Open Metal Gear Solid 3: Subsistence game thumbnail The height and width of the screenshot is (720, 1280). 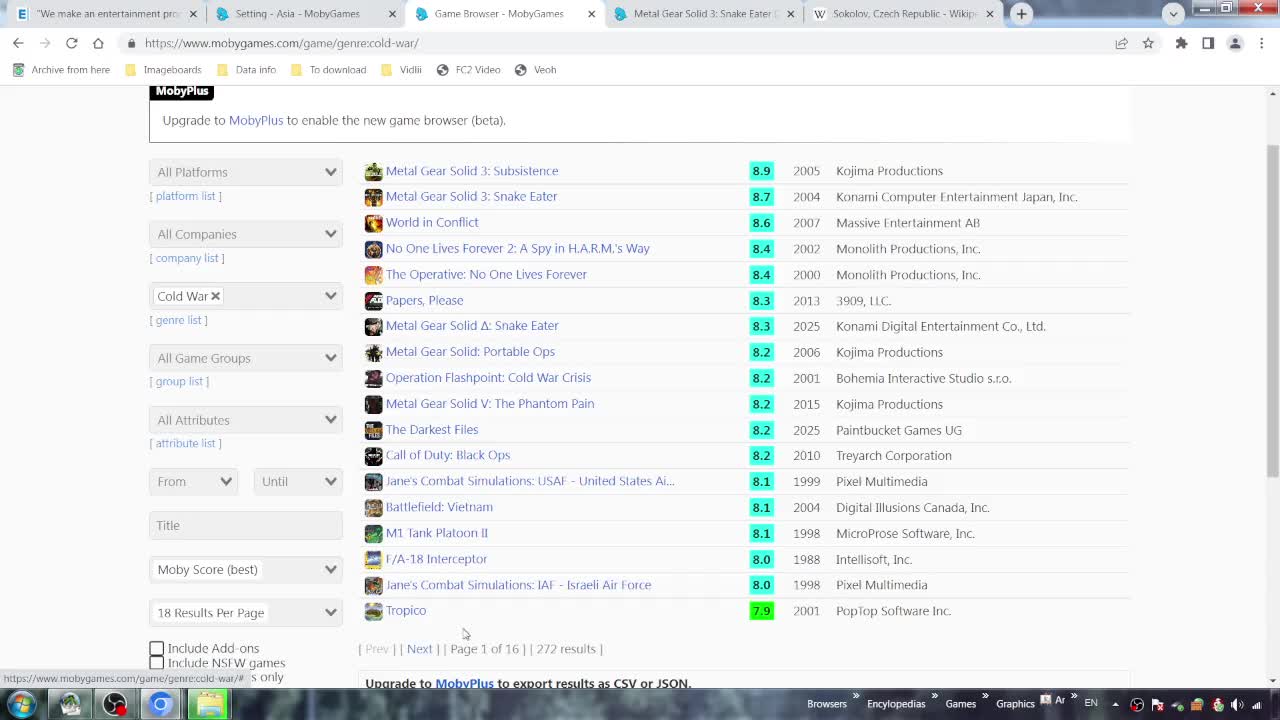tap(373, 171)
